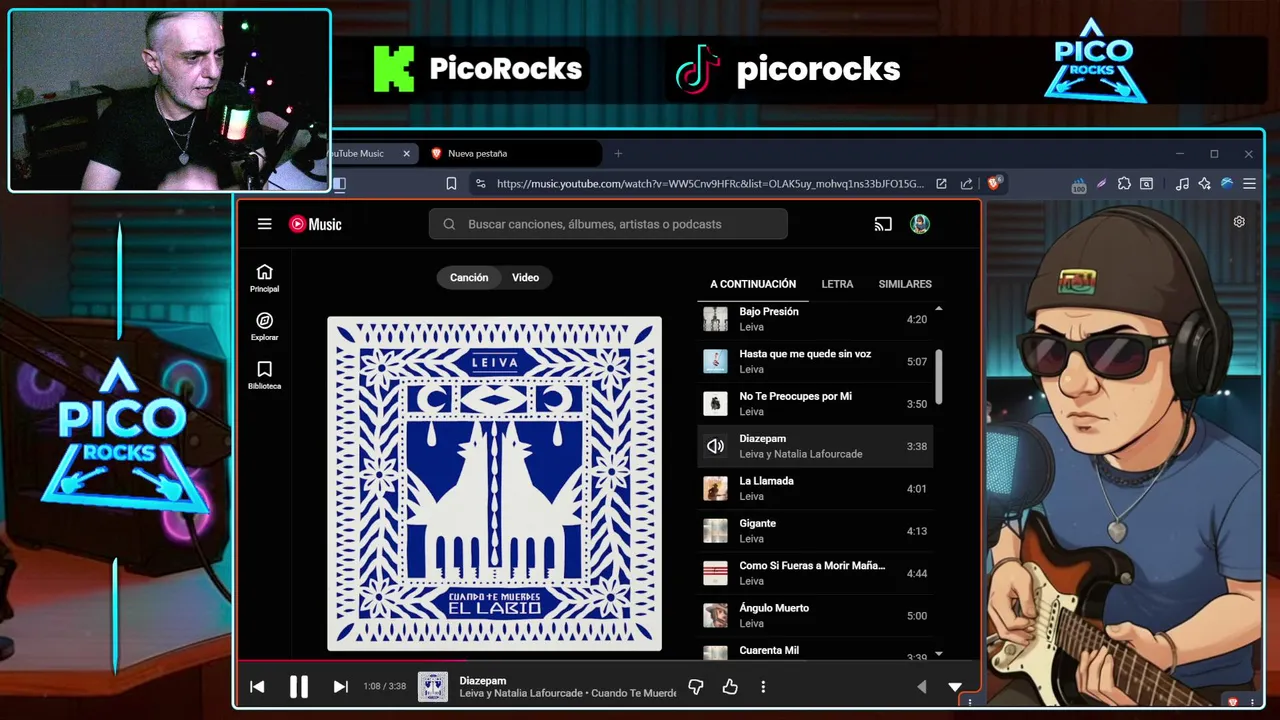
Task: Play Bajo Presión from the queue
Action: pyautogui.click(x=815, y=319)
